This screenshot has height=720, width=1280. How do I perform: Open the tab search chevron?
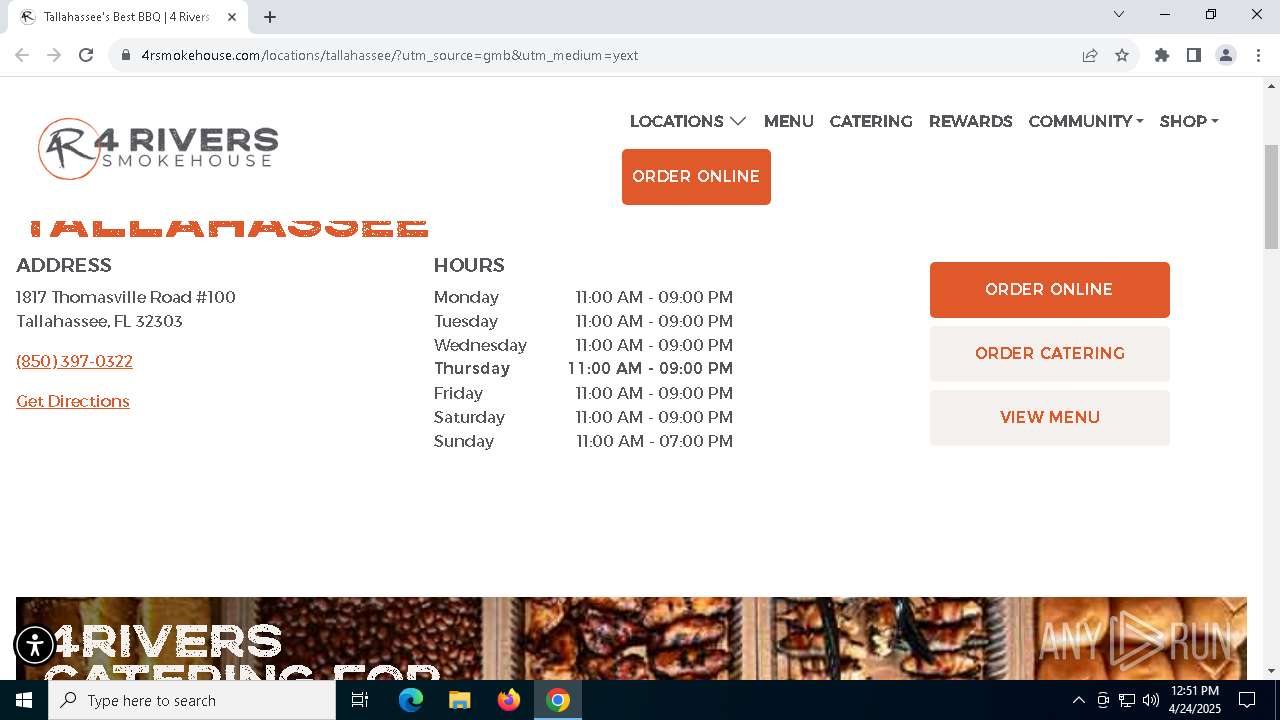click(1119, 14)
